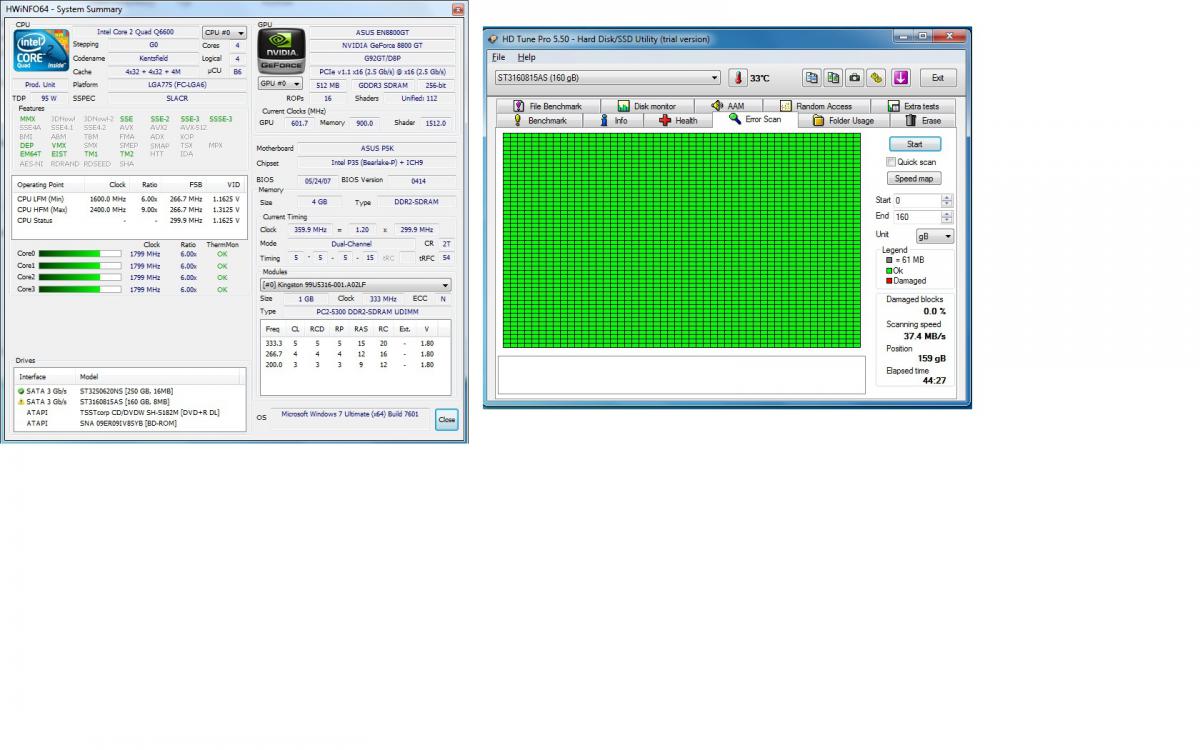Click the green status icon for ST3250620NS drive
Image resolution: width=1200 pixels, height=750 pixels.
pos(21,391)
